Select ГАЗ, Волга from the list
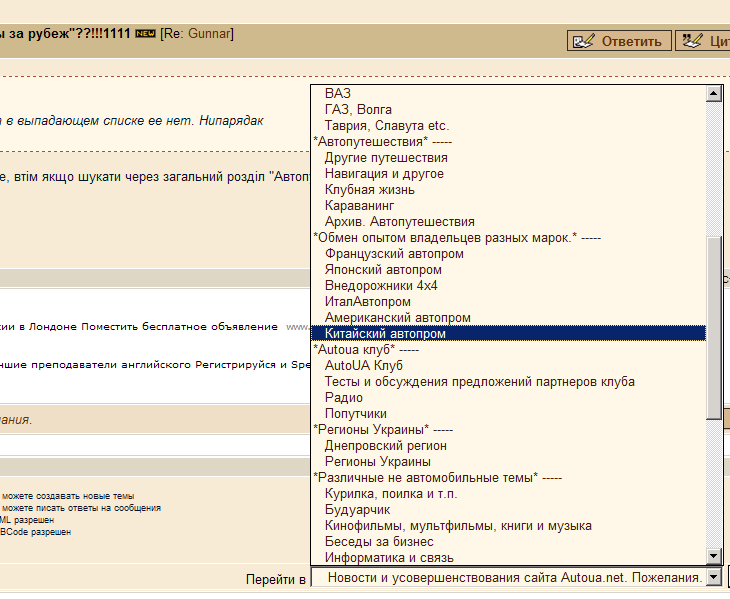Screen dimensions: 730x599 point(358,109)
